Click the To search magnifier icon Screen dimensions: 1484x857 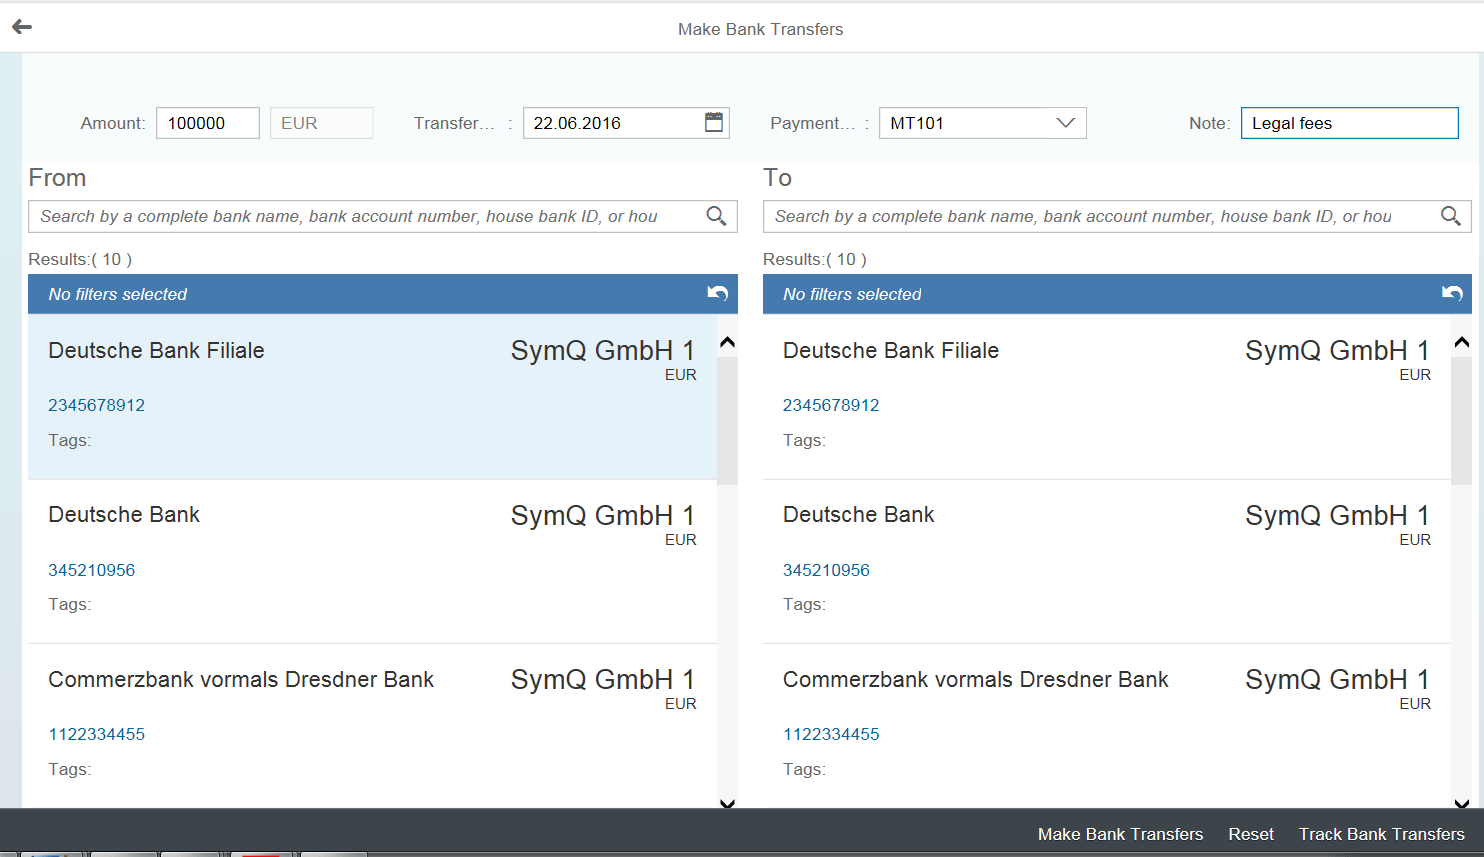(1450, 216)
